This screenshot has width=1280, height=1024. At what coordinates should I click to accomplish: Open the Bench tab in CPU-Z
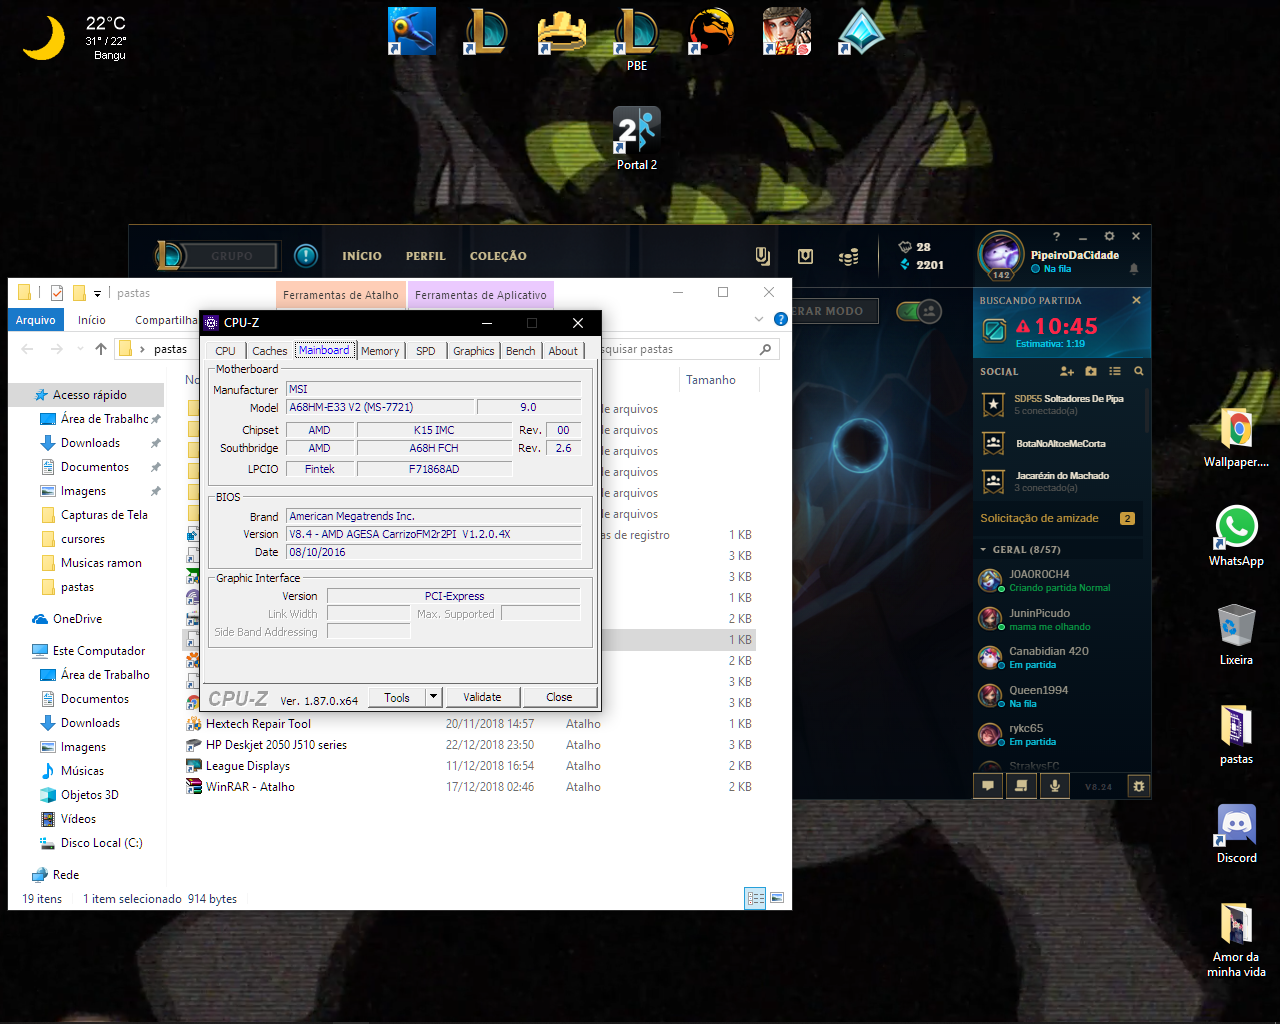click(521, 351)
